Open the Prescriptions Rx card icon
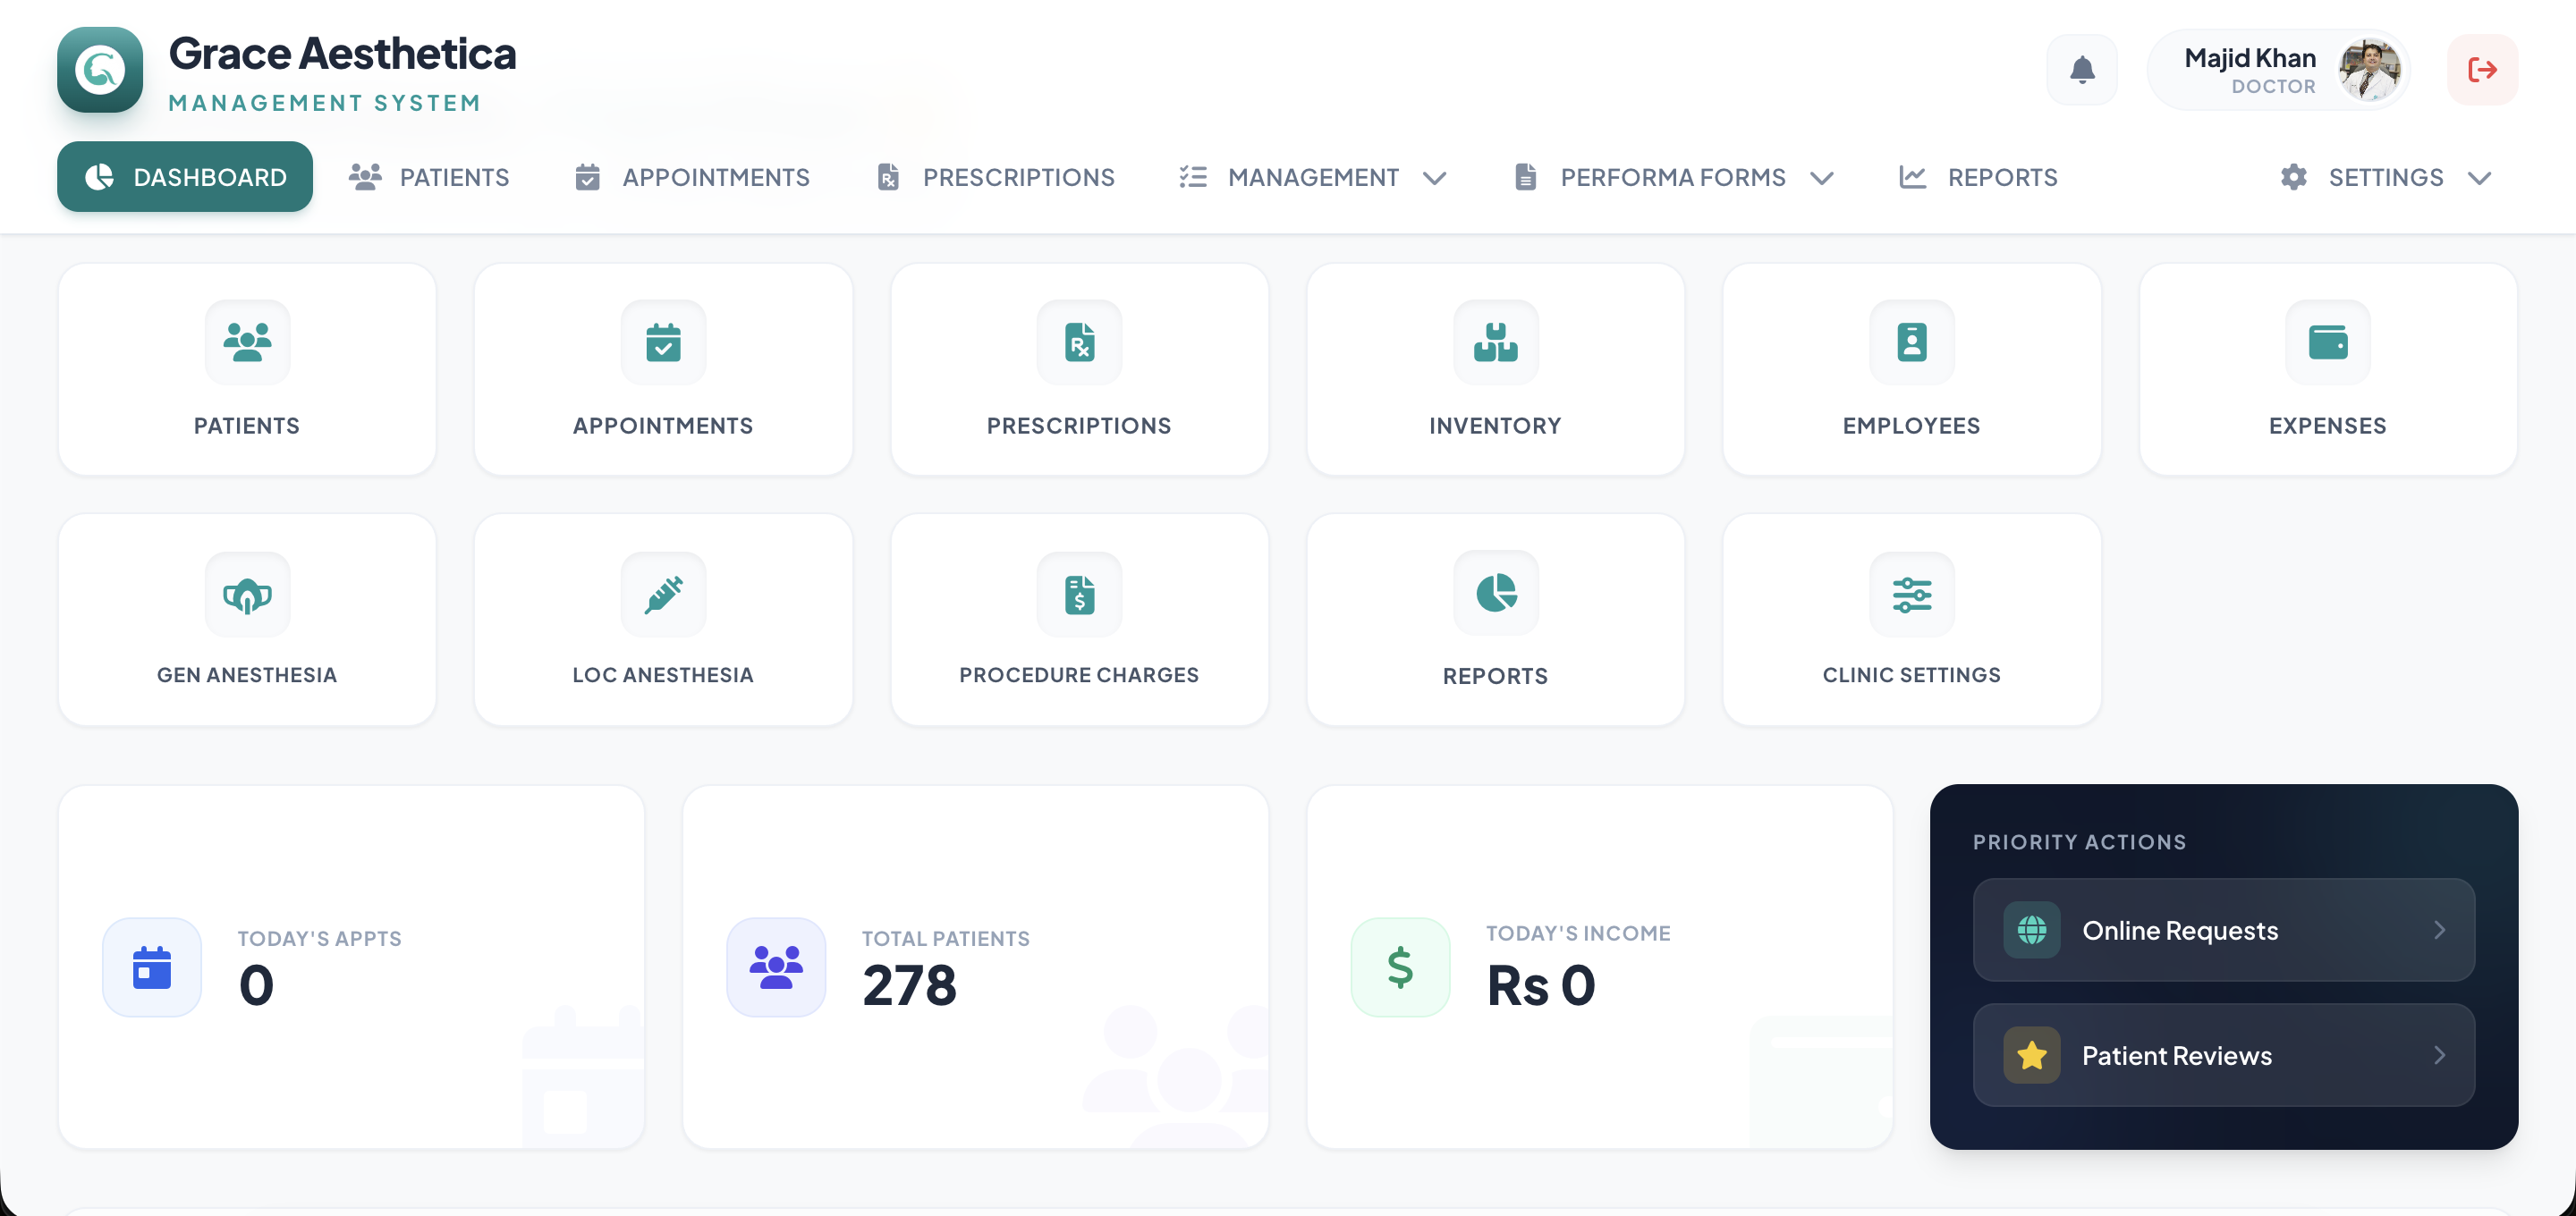Viewport: 2576px width, 1216px height. [1079, 342]
